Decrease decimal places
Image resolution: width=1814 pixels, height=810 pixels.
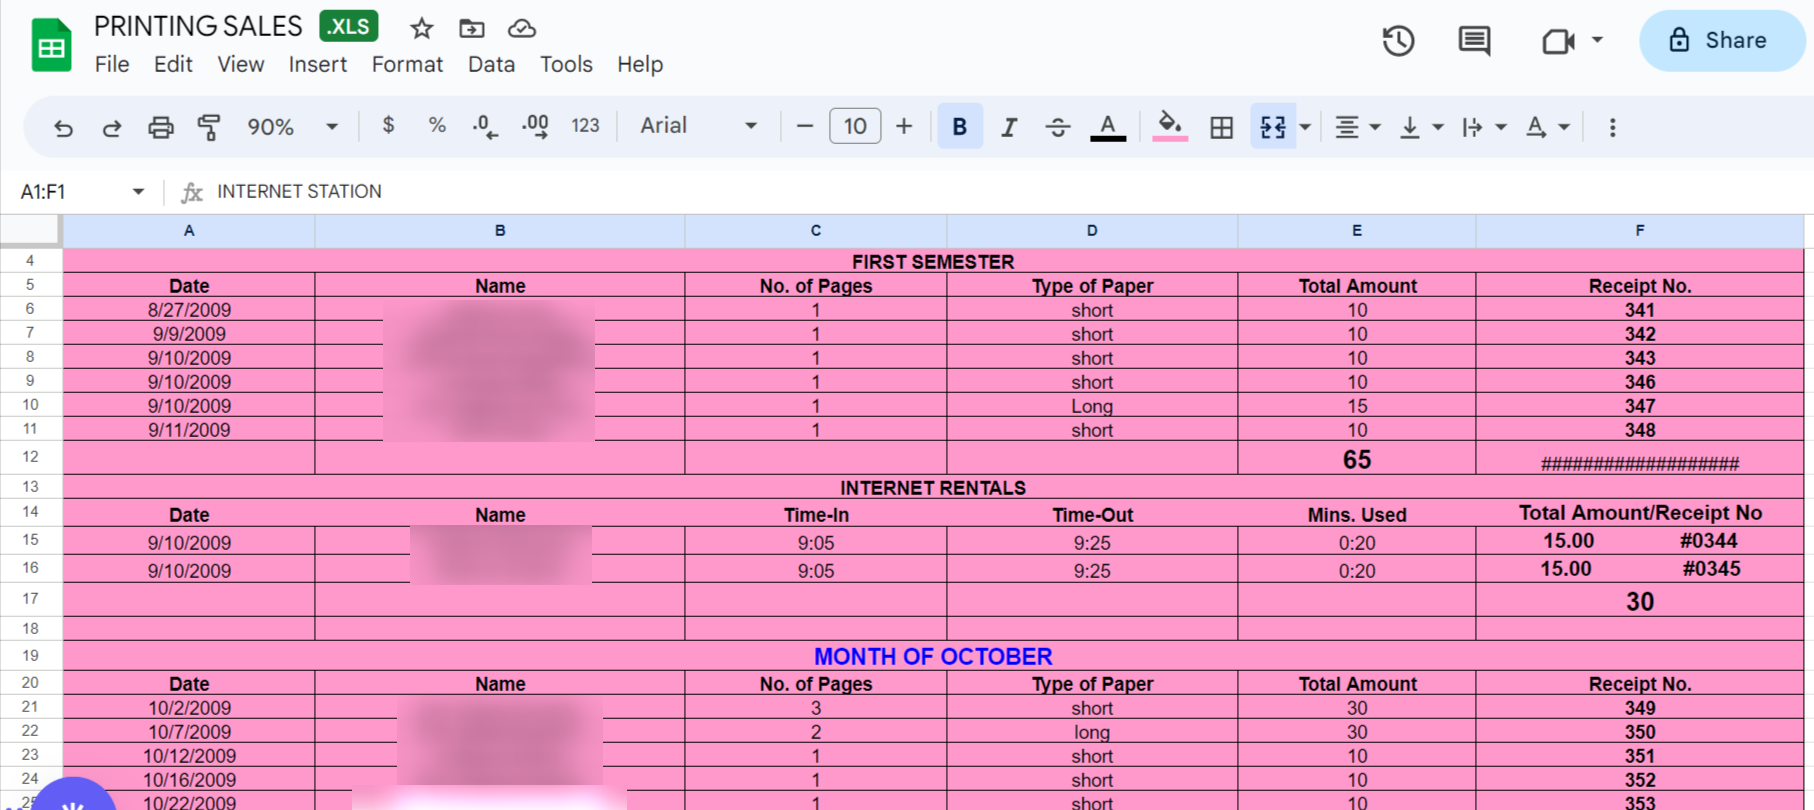click(x=485, y=126)
